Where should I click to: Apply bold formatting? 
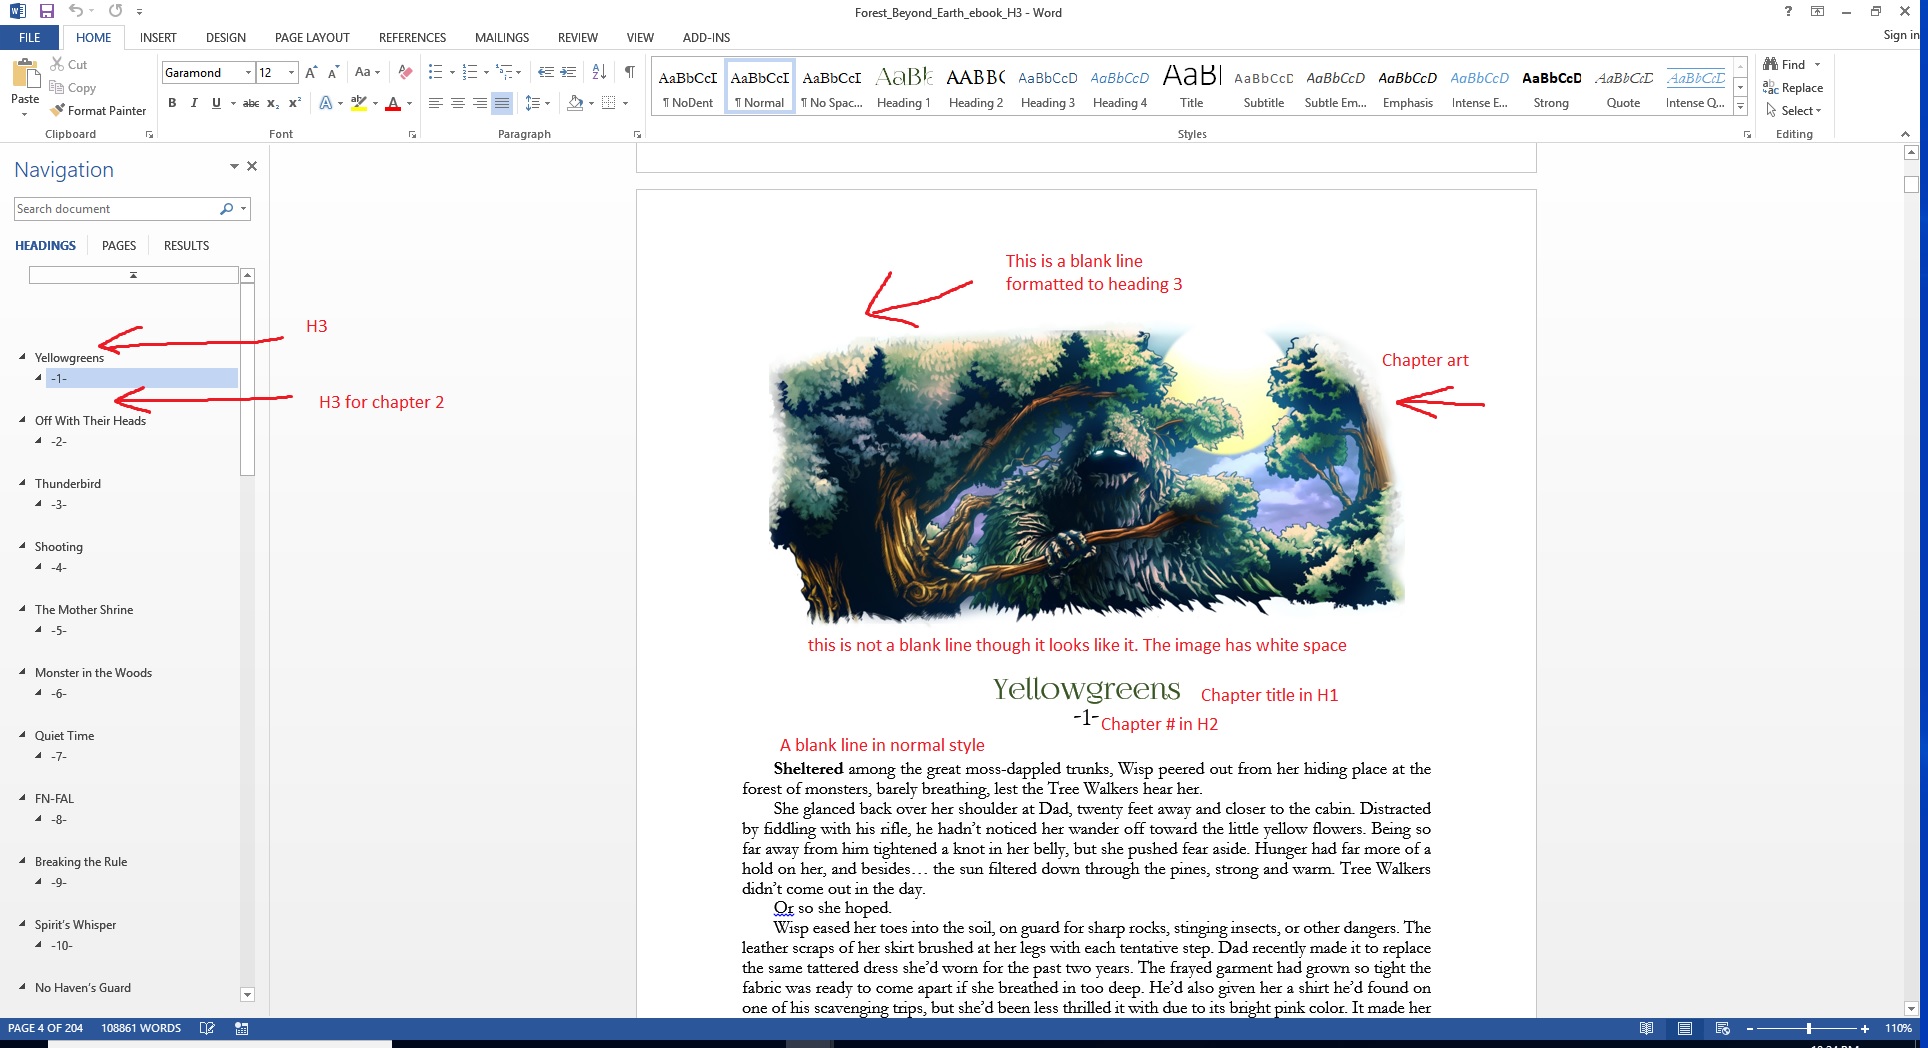click(x=172, y=102)
